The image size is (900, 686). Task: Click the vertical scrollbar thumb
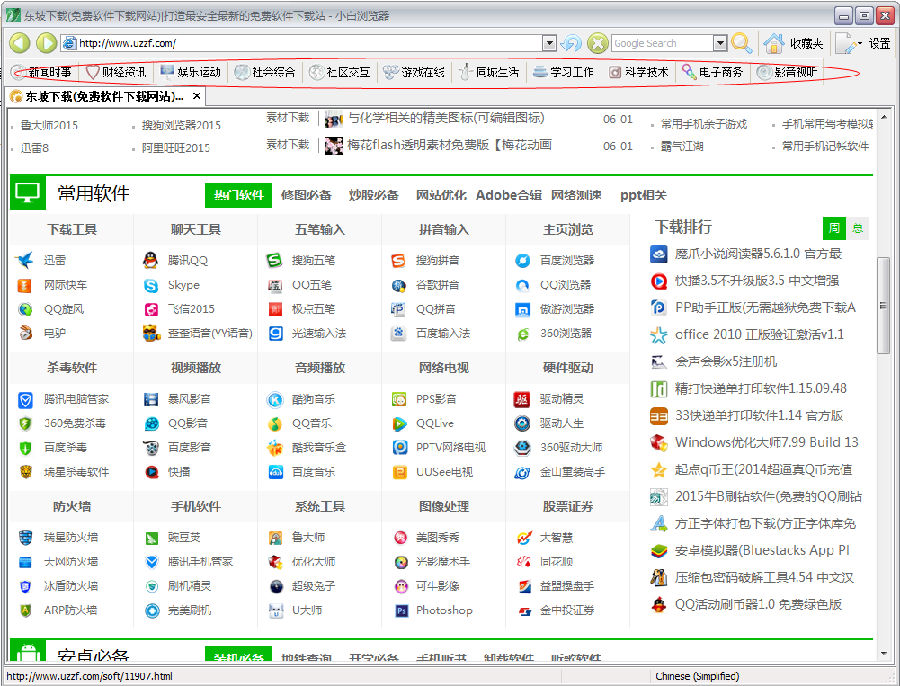(x=883, y=305)
